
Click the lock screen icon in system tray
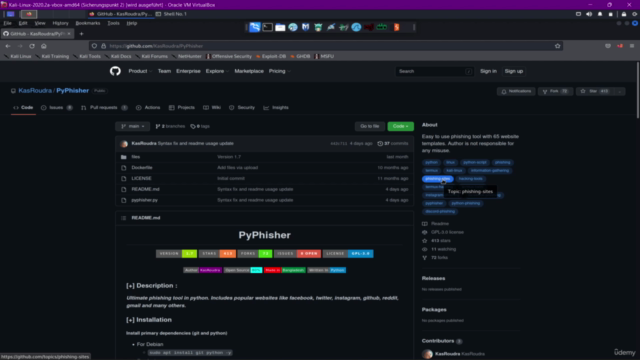point(624,14)
